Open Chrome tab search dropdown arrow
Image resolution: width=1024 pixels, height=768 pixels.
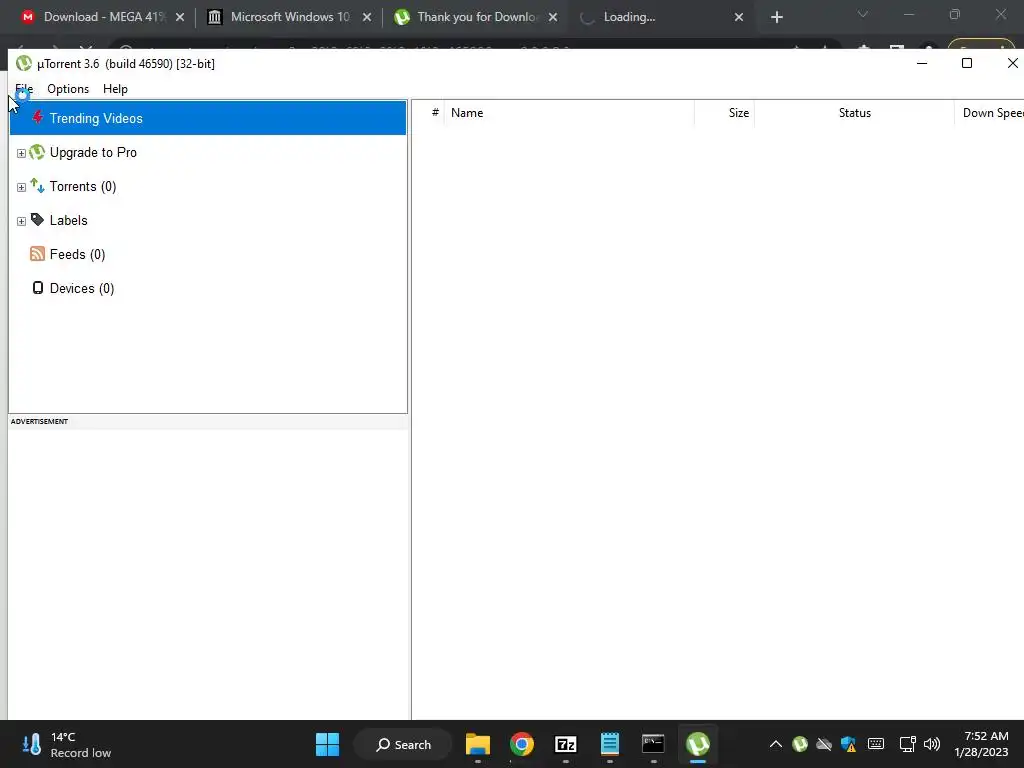863,14
